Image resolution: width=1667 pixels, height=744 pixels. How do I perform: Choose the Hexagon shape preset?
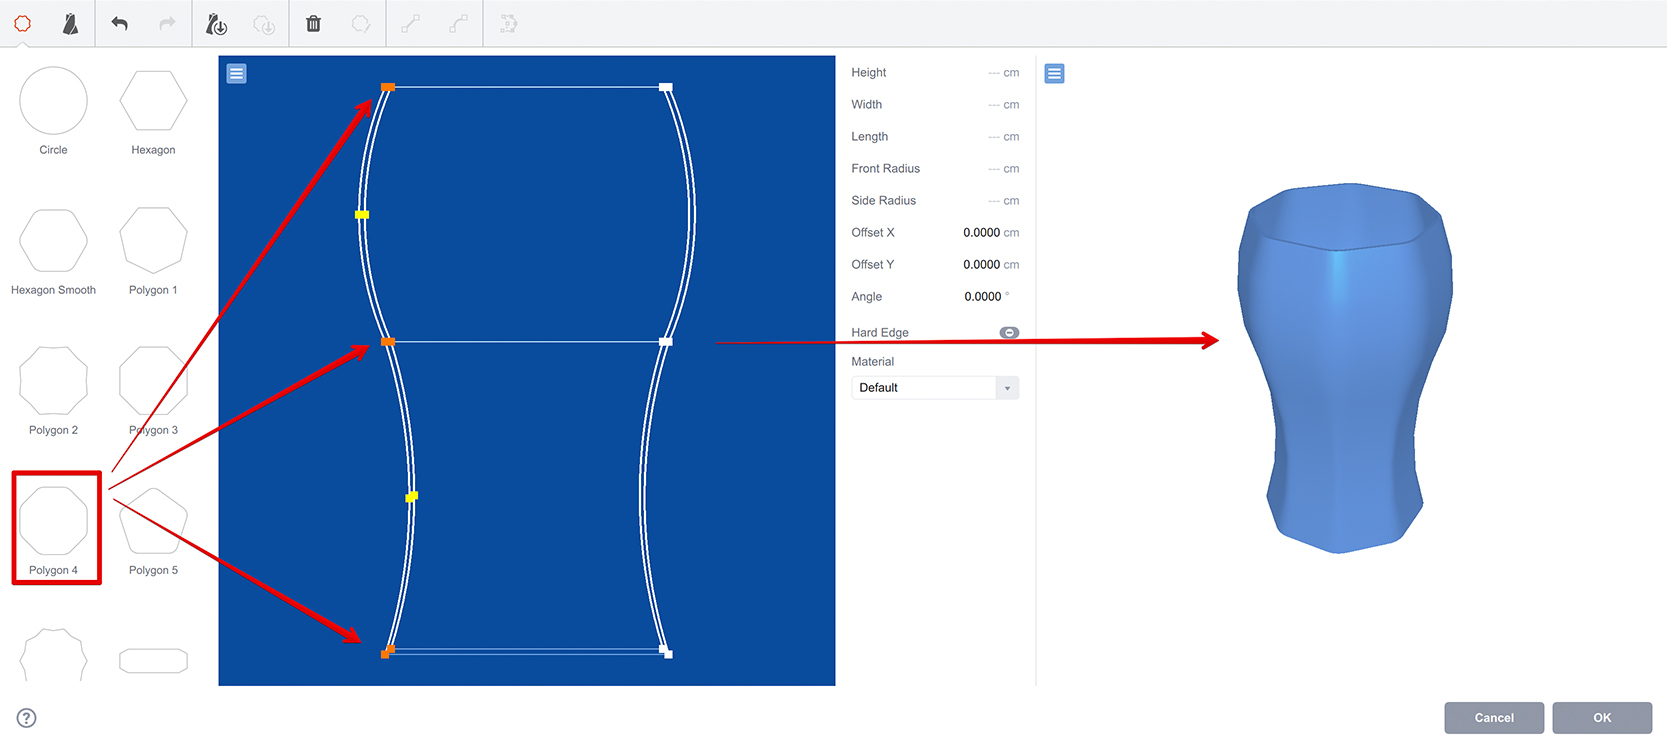click(x=153, y=102)
